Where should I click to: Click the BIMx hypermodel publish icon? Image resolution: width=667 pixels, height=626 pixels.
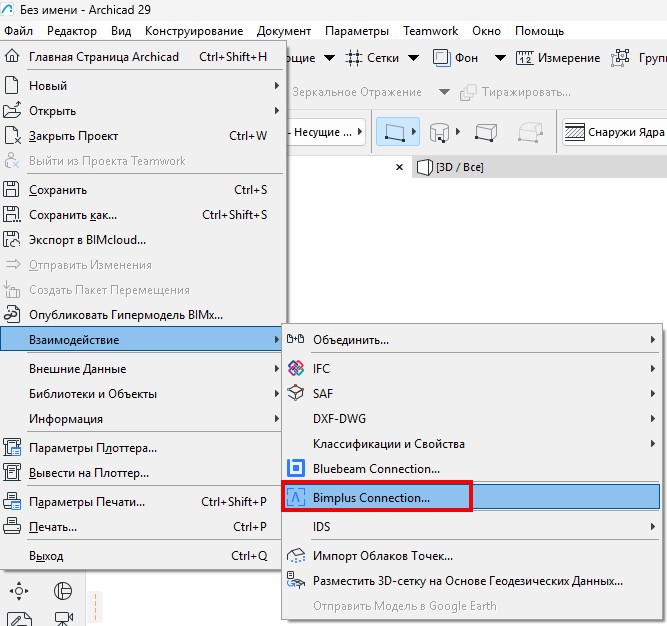12,314
